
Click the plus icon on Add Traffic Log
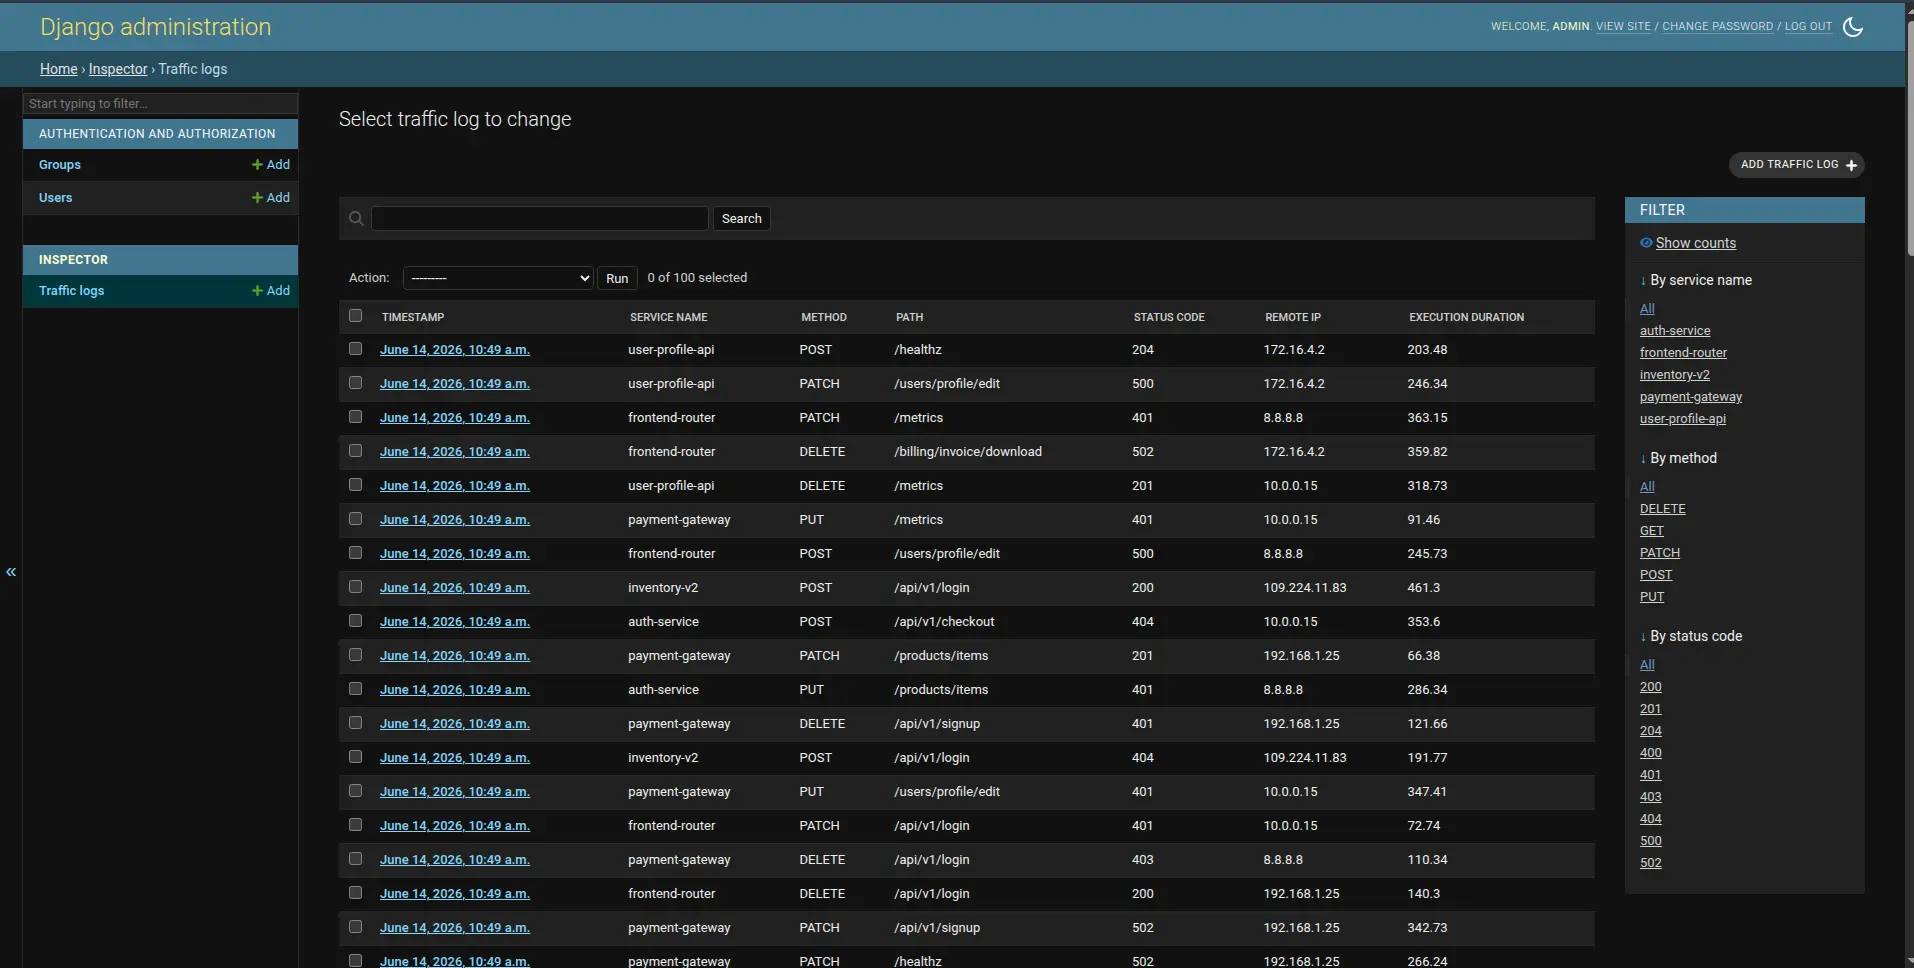(1851, 165)
